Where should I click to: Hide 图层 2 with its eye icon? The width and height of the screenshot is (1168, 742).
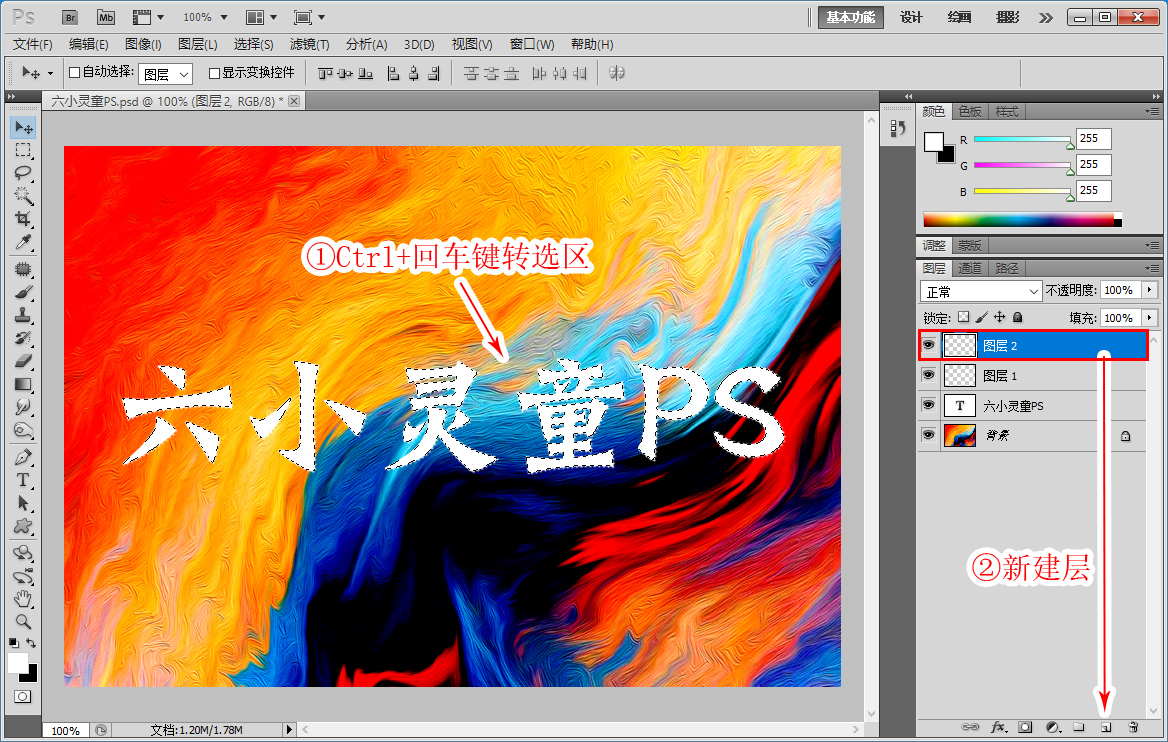coord(928,345)
